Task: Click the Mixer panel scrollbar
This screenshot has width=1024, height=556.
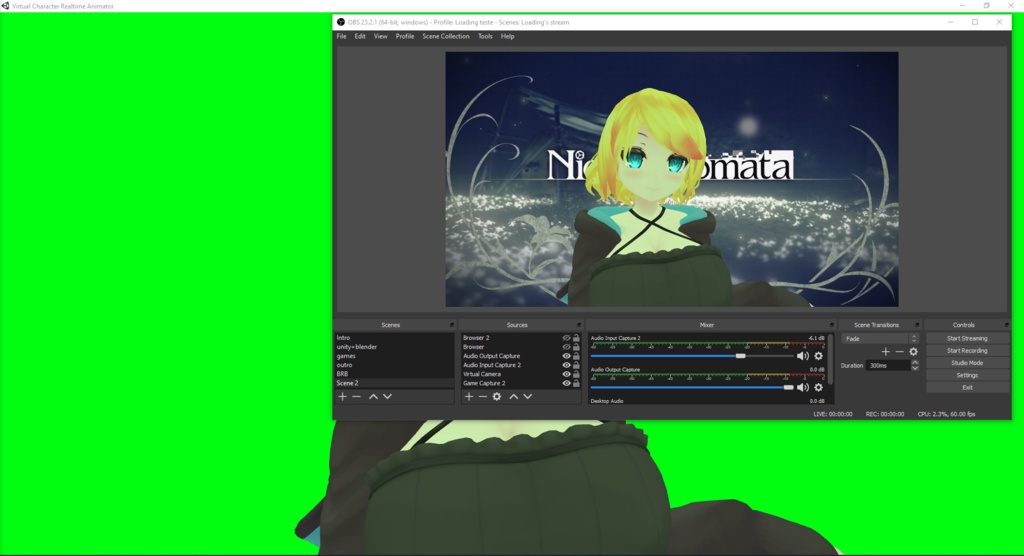Action: point(830,358)
